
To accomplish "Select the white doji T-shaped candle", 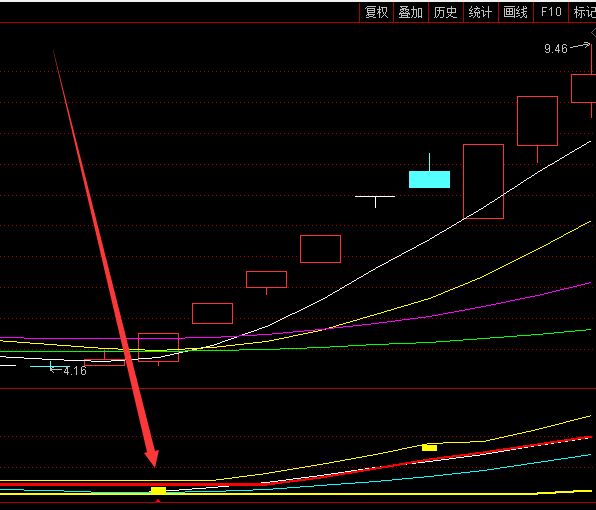I will tap(375, 200).
